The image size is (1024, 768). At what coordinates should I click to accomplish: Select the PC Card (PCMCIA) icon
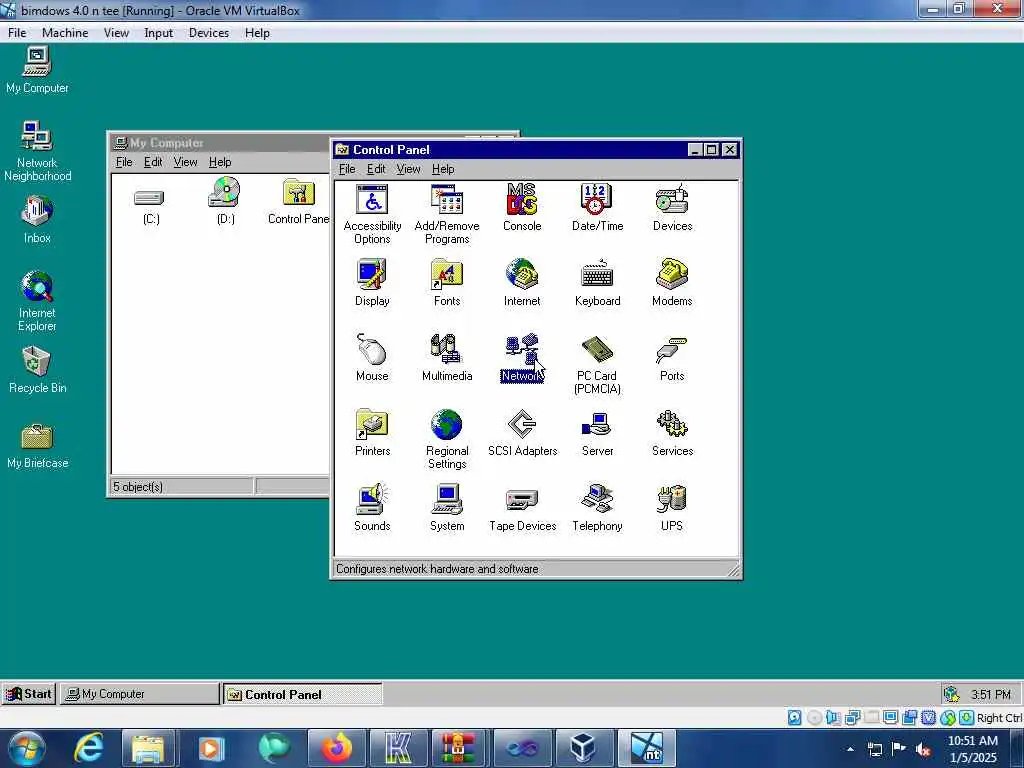[x=597, y=364]
